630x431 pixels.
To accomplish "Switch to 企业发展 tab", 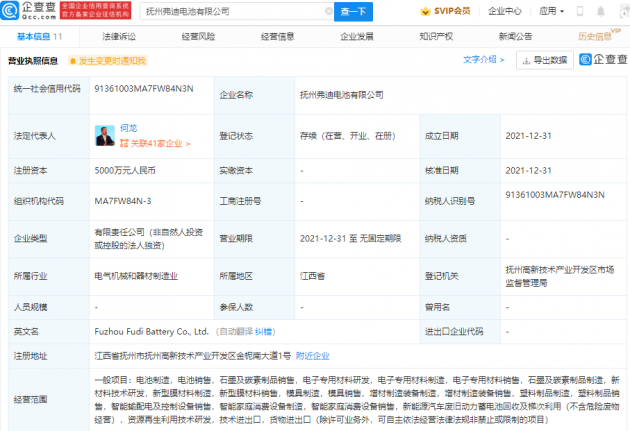I will click(x=357, y=37).
